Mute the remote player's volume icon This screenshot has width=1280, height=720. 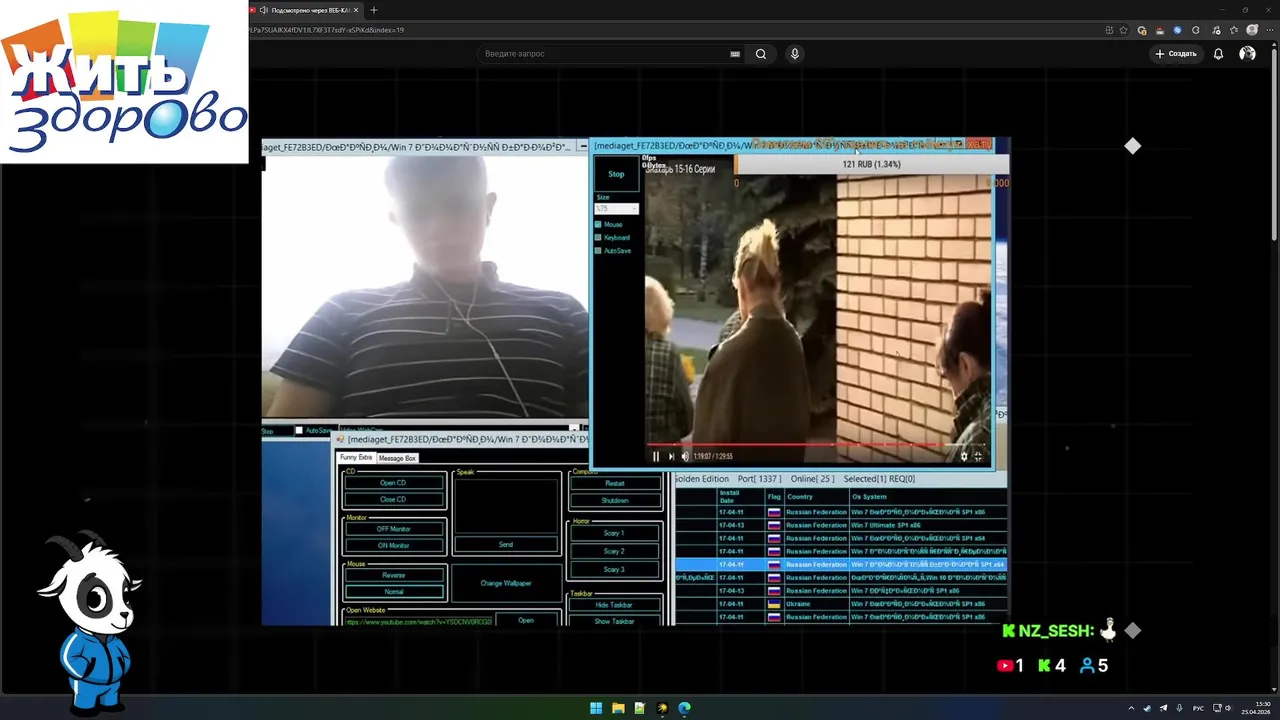pos(685,456)
